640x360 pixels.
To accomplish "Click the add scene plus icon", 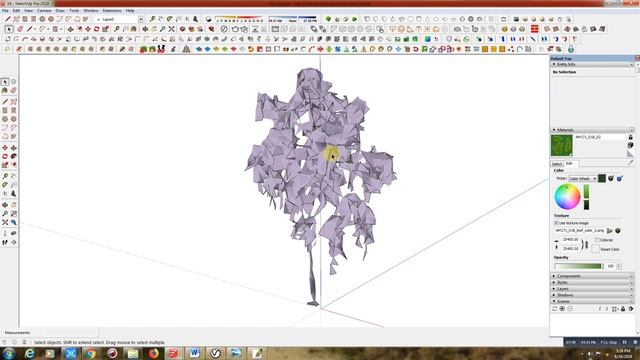I will [x=562, y=309].
